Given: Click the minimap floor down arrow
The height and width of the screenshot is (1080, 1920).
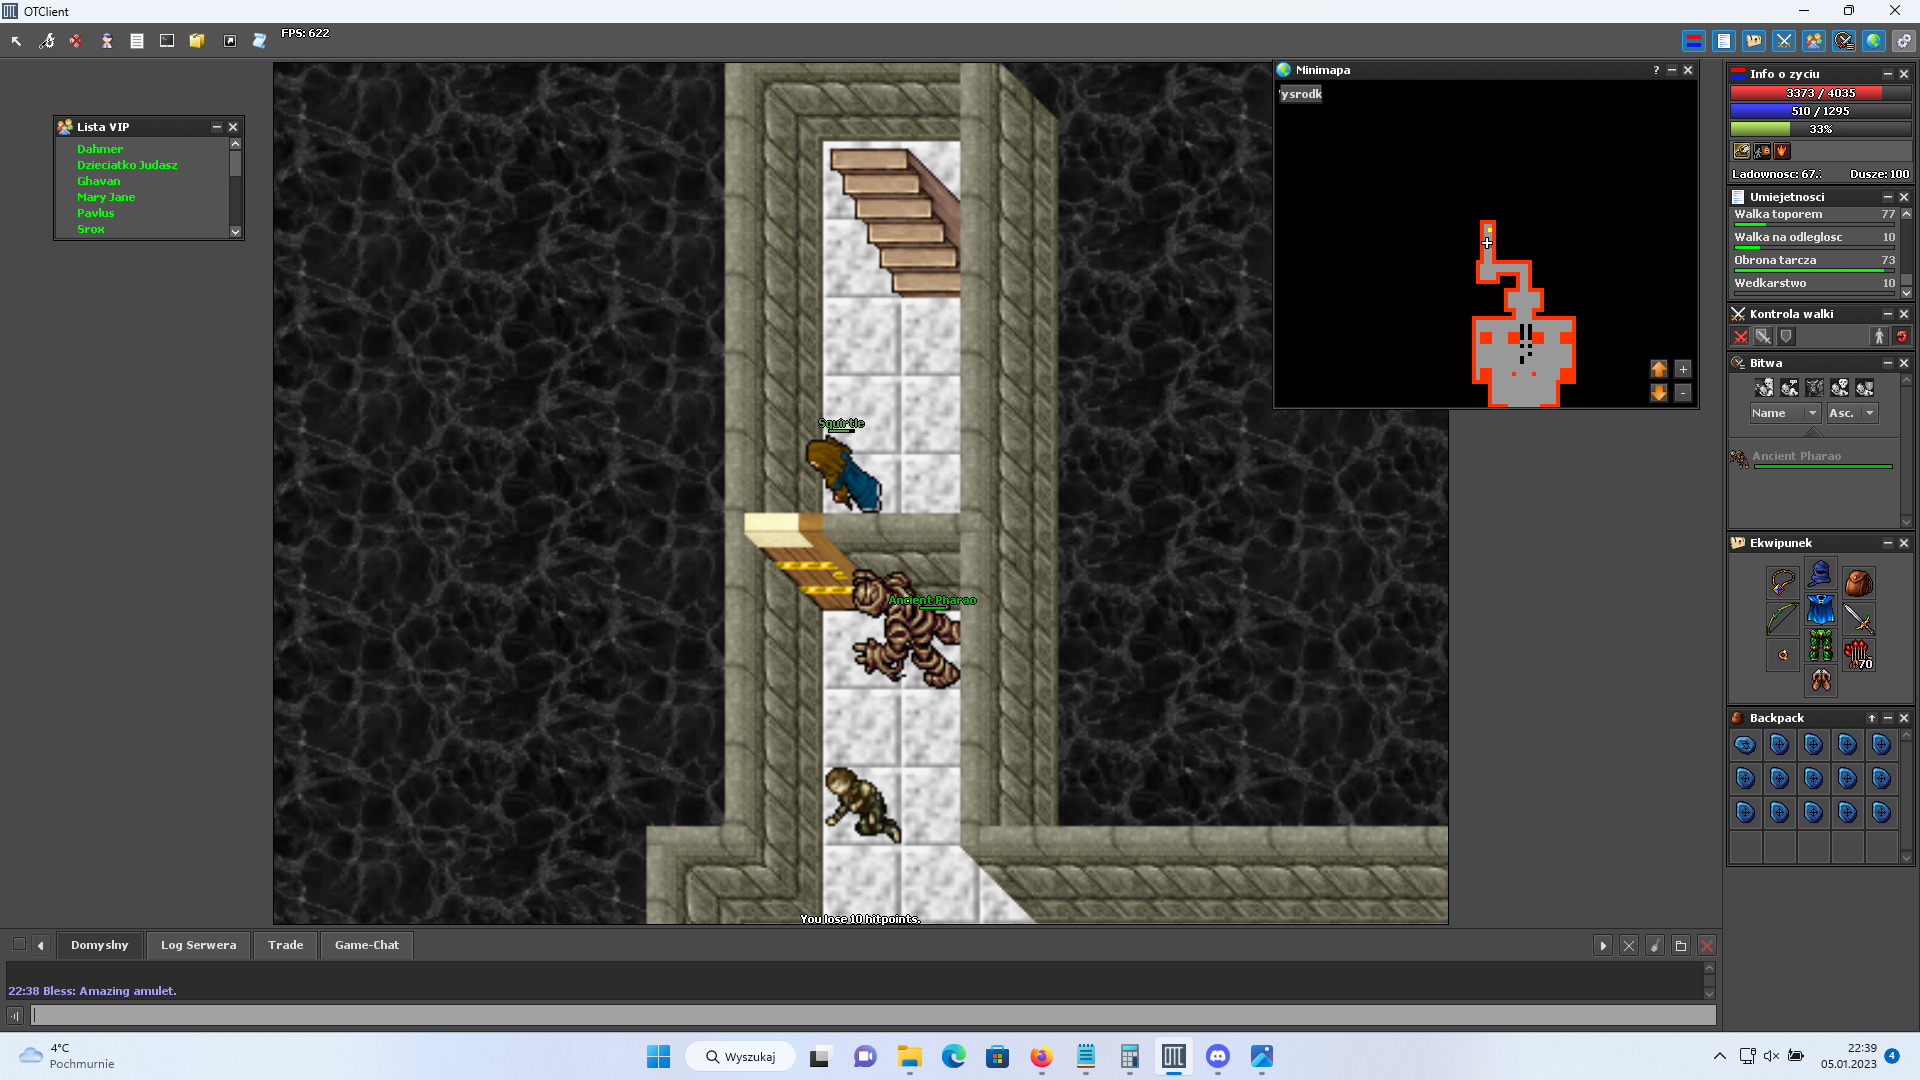Looking at the screenshot, I should coord(1658,393).
